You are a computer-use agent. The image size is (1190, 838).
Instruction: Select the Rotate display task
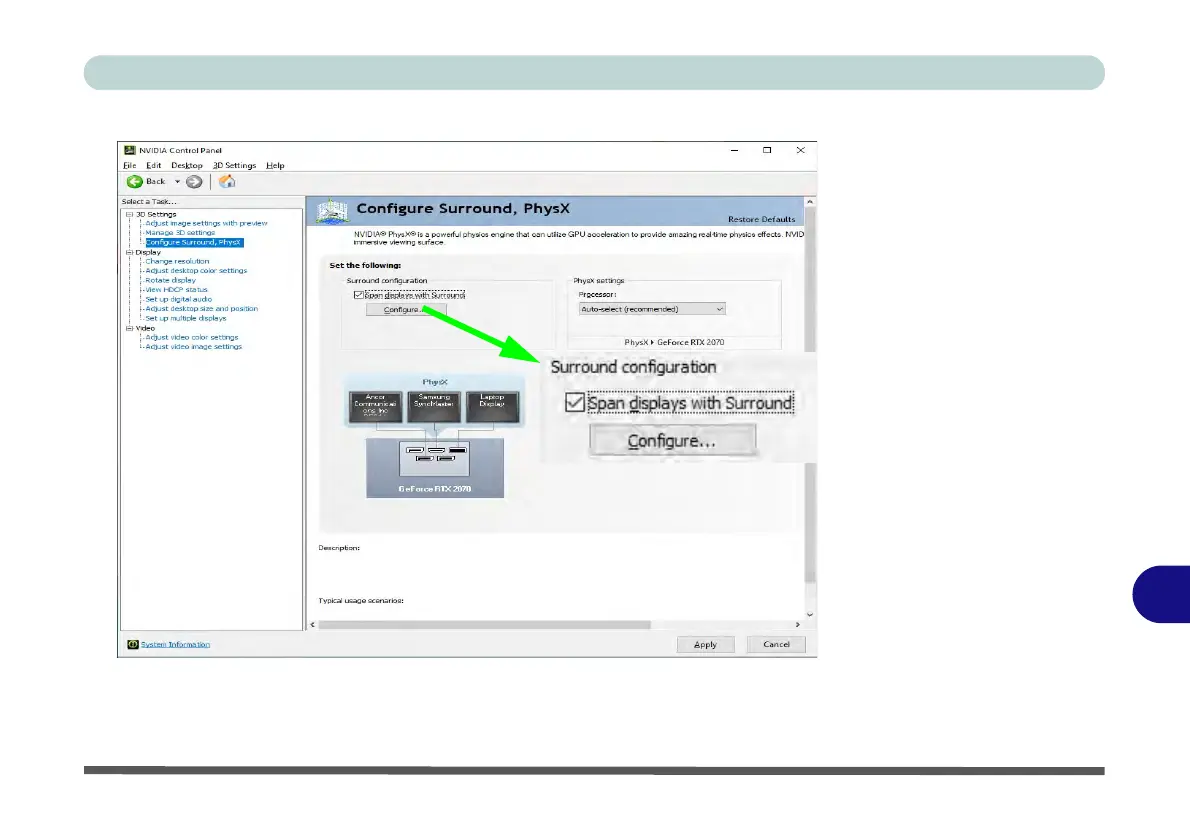(x=171, y=280)
